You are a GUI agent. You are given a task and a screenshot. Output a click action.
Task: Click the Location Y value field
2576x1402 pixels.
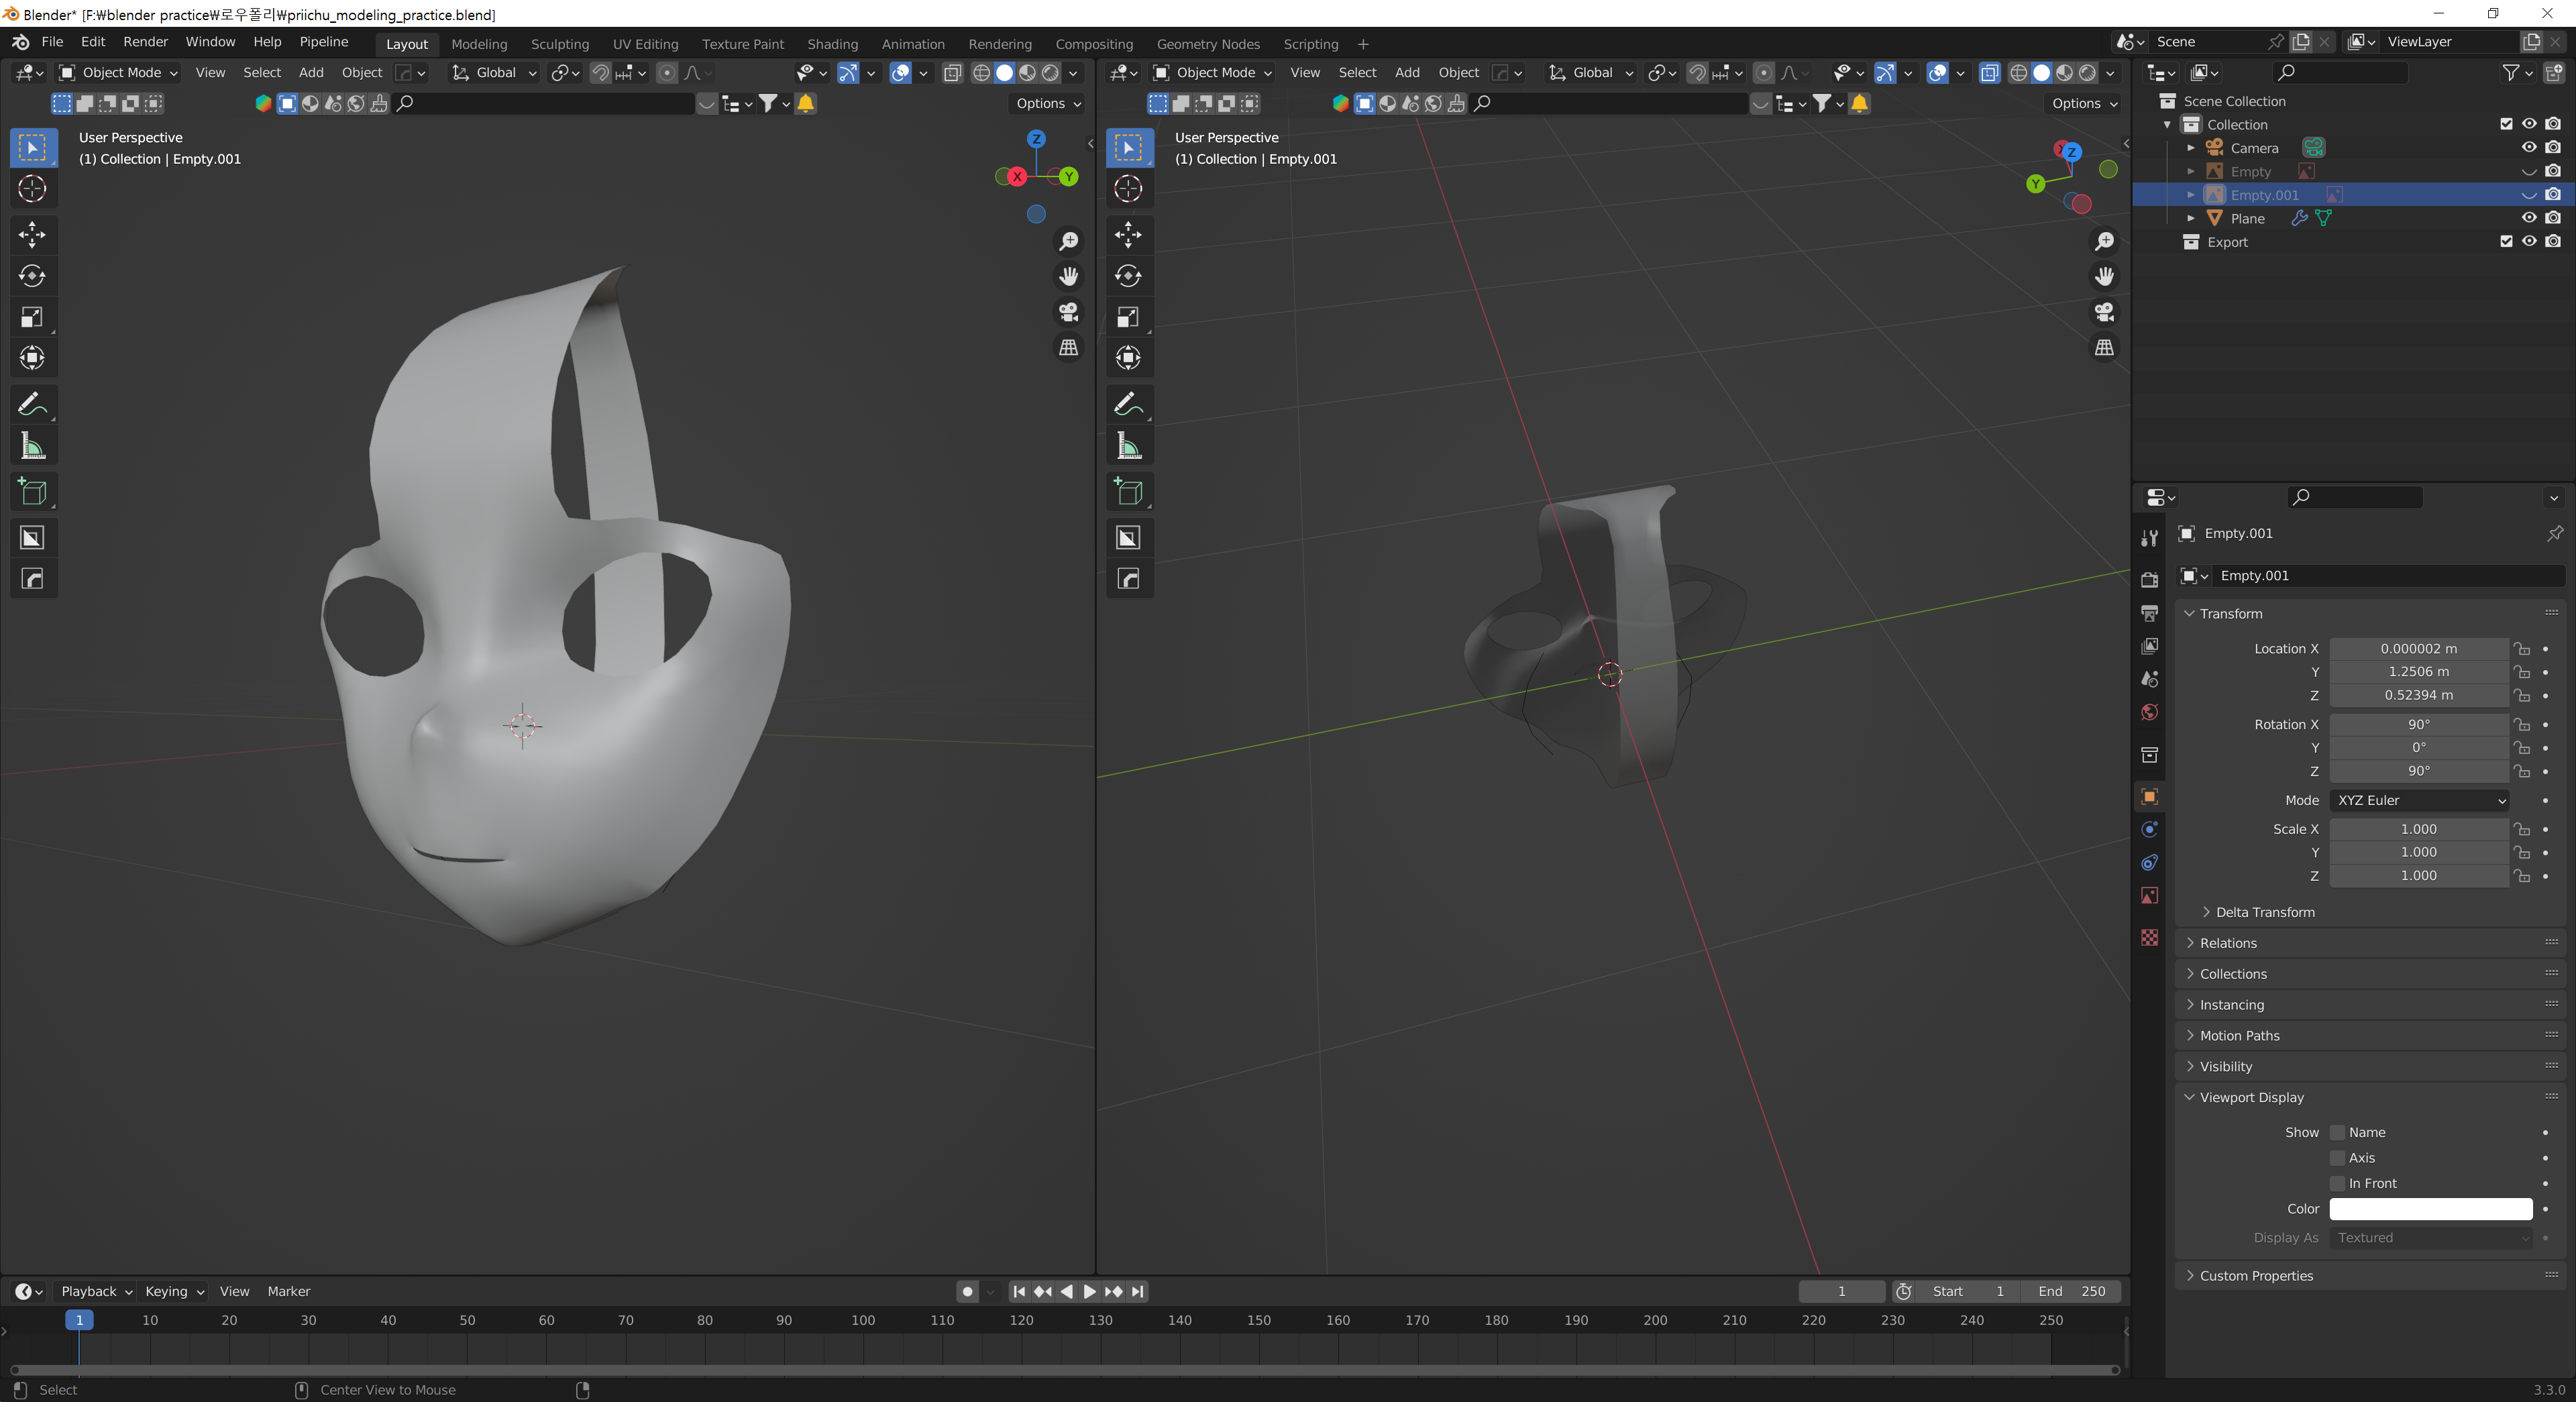coord(2418,672)
